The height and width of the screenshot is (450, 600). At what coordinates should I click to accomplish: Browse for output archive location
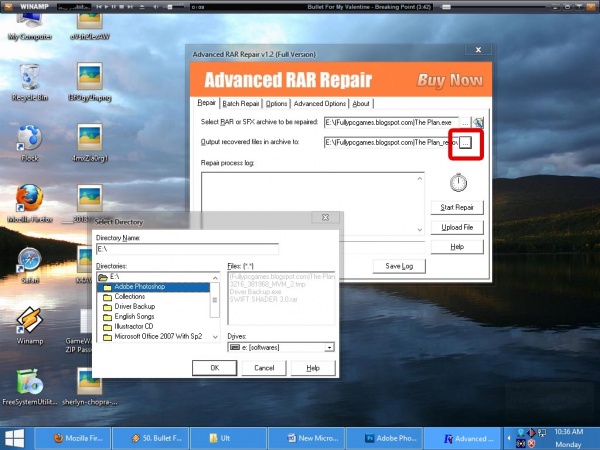(465, 143)
